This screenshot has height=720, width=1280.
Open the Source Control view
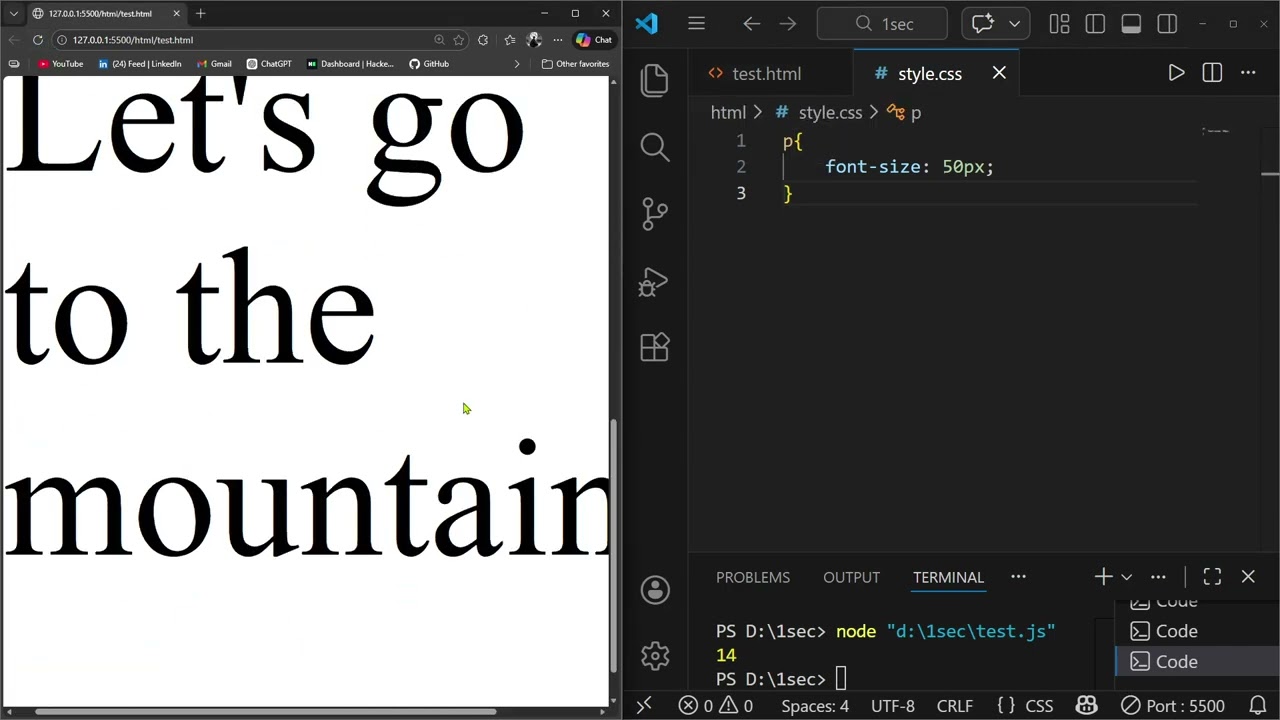click(x=655, y=214)
